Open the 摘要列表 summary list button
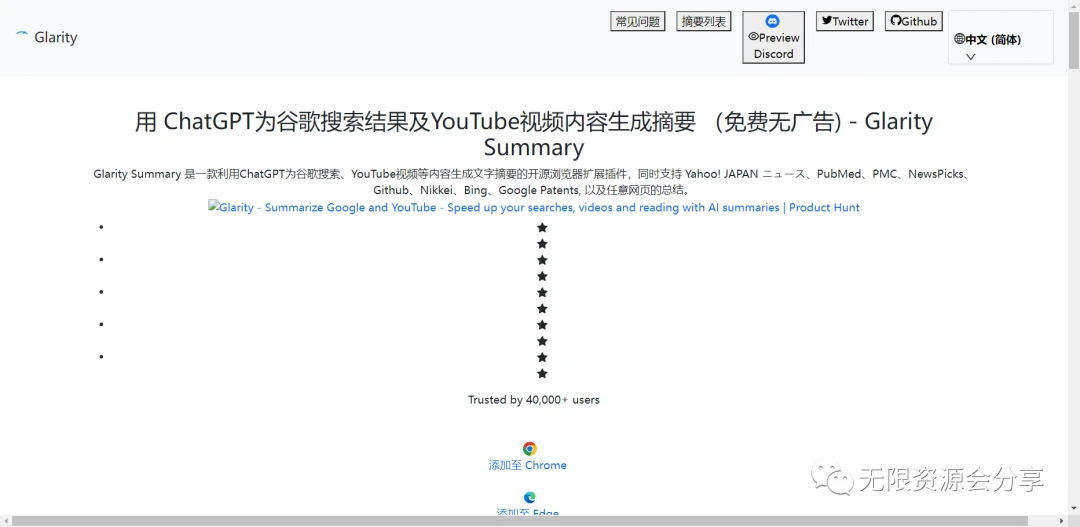The height and width of the screenshot is (527, 1080). (x=704, y=21)
